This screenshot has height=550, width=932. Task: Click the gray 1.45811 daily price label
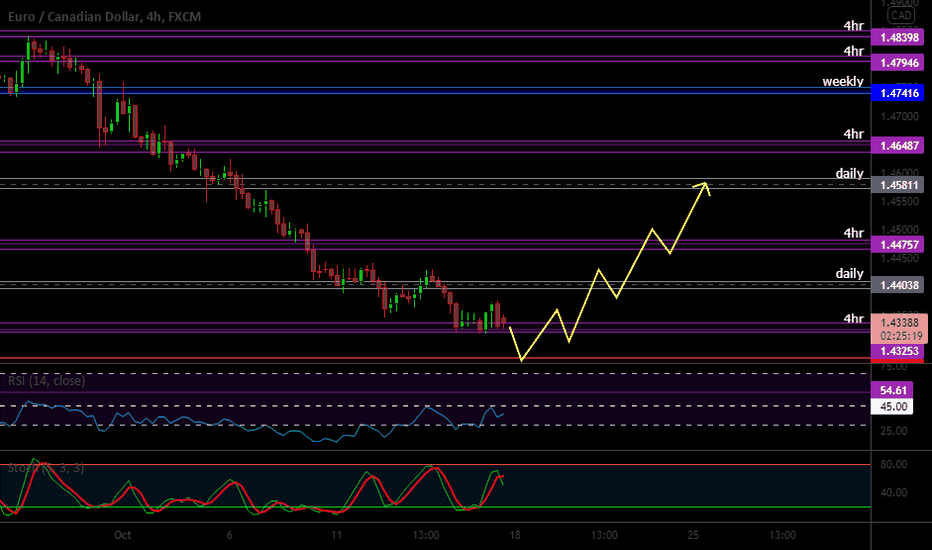898,185
